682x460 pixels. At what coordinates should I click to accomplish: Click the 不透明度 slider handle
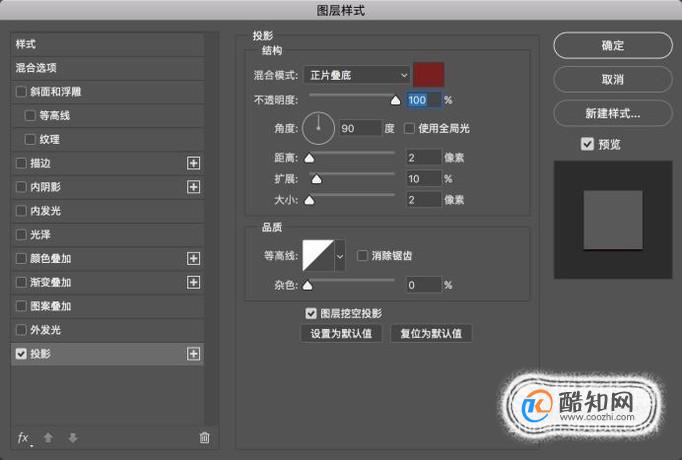[395, 101]
